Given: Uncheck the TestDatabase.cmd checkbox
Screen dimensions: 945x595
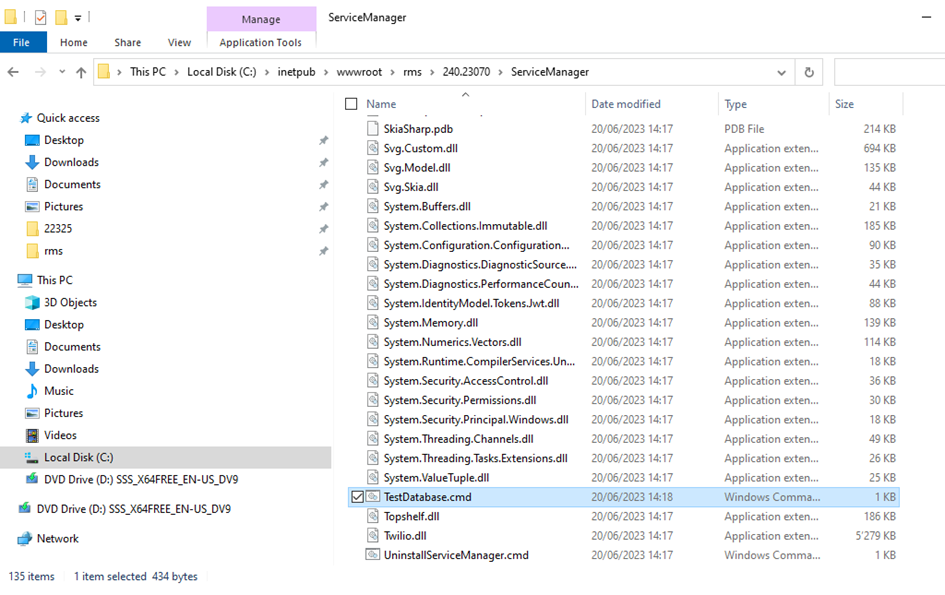Looking at the screenshot, I should [x=357, y=497].
